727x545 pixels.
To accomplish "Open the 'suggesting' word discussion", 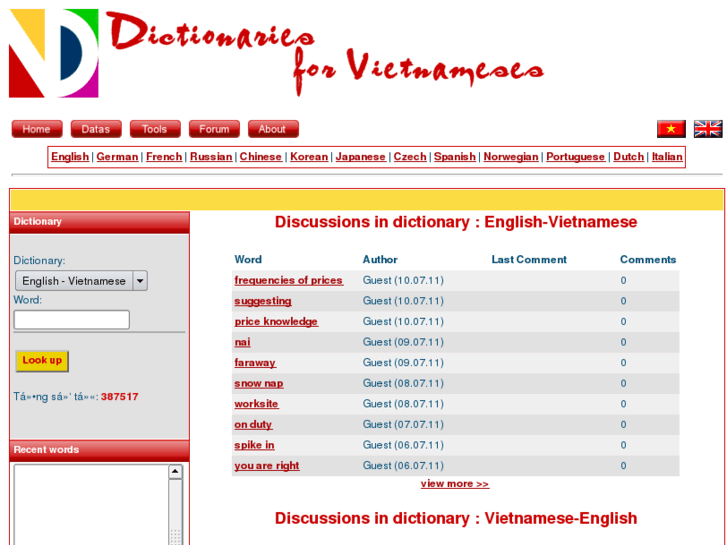I will click(263, 301).
